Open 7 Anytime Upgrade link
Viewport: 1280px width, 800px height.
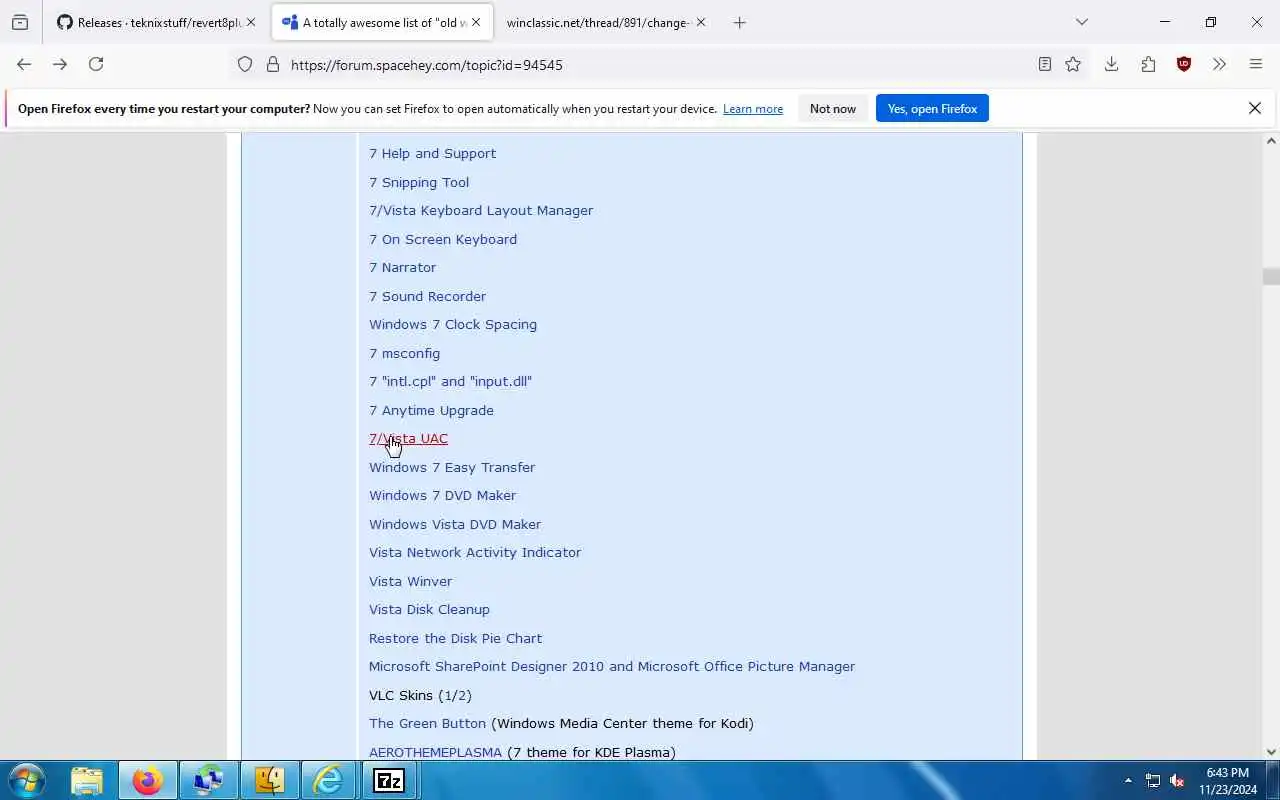tap(431, 410)
